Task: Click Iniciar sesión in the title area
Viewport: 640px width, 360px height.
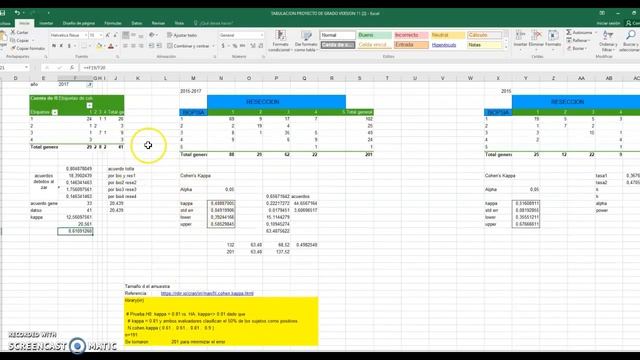Action: tap(608, 24)
